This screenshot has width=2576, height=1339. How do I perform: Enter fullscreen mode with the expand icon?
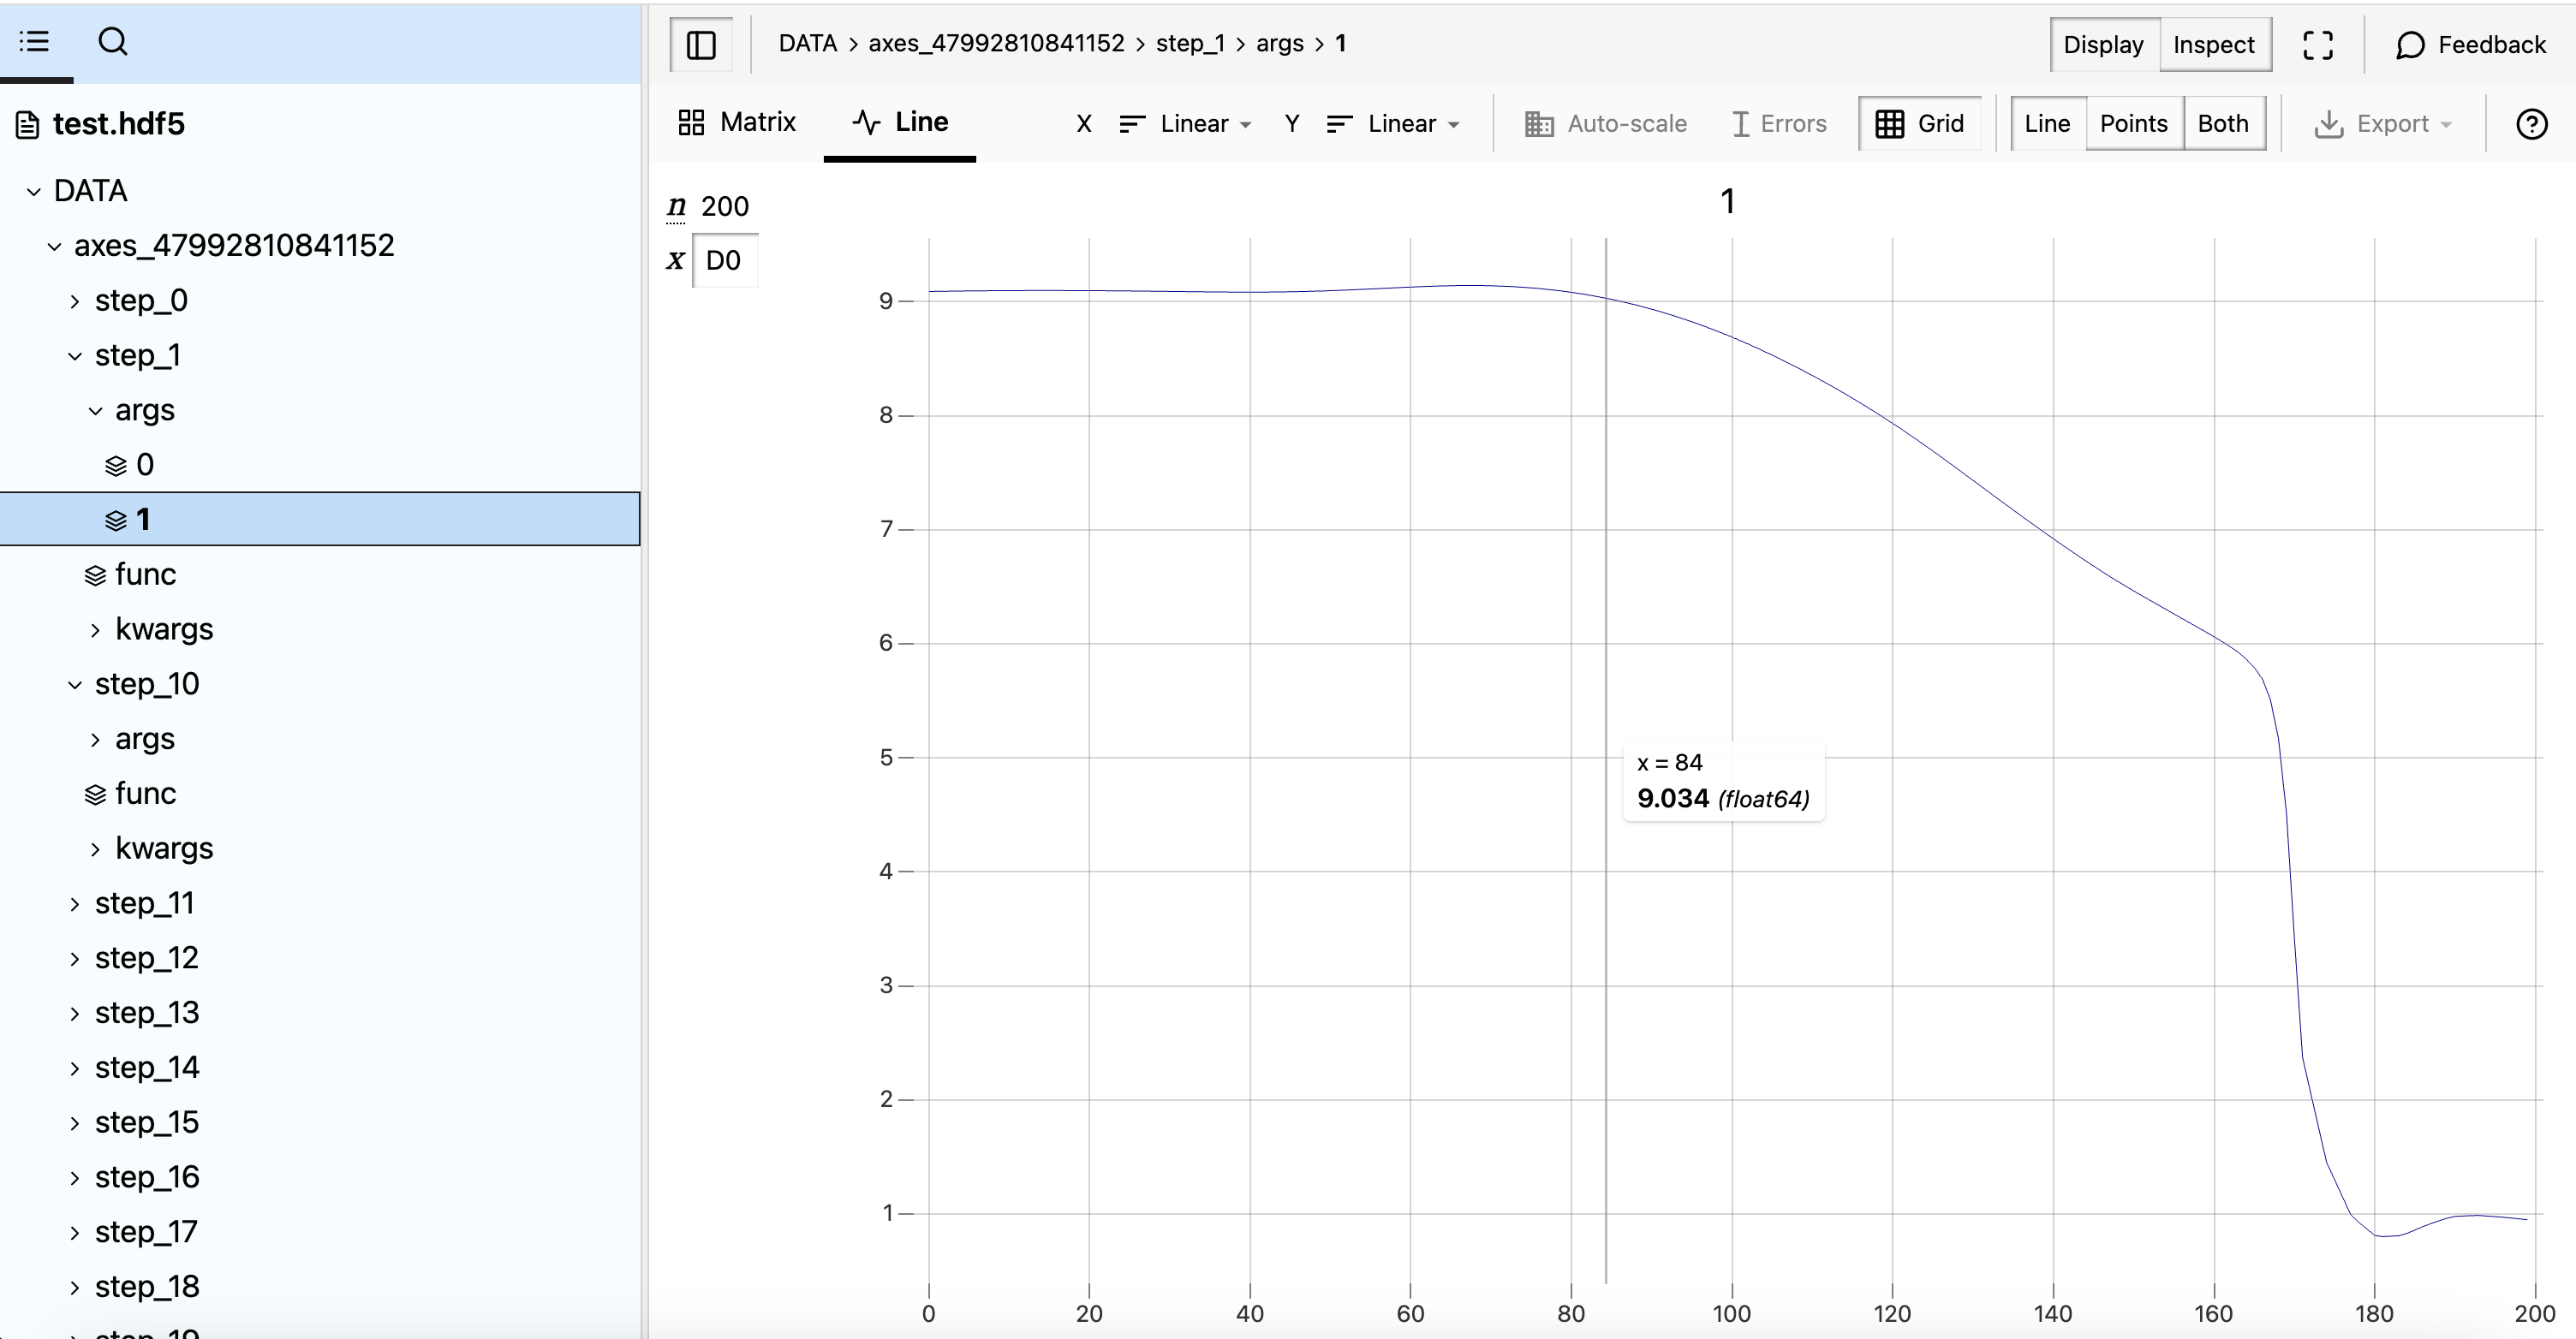(x=2317, y=45)
